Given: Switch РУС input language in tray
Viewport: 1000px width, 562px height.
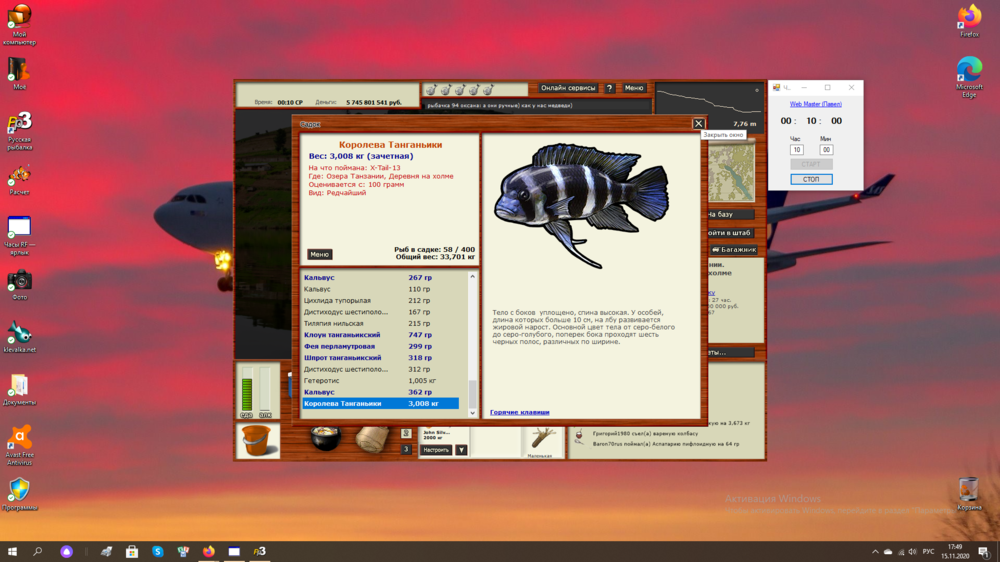Looking at the screenshot, I should tap(929, 552).
